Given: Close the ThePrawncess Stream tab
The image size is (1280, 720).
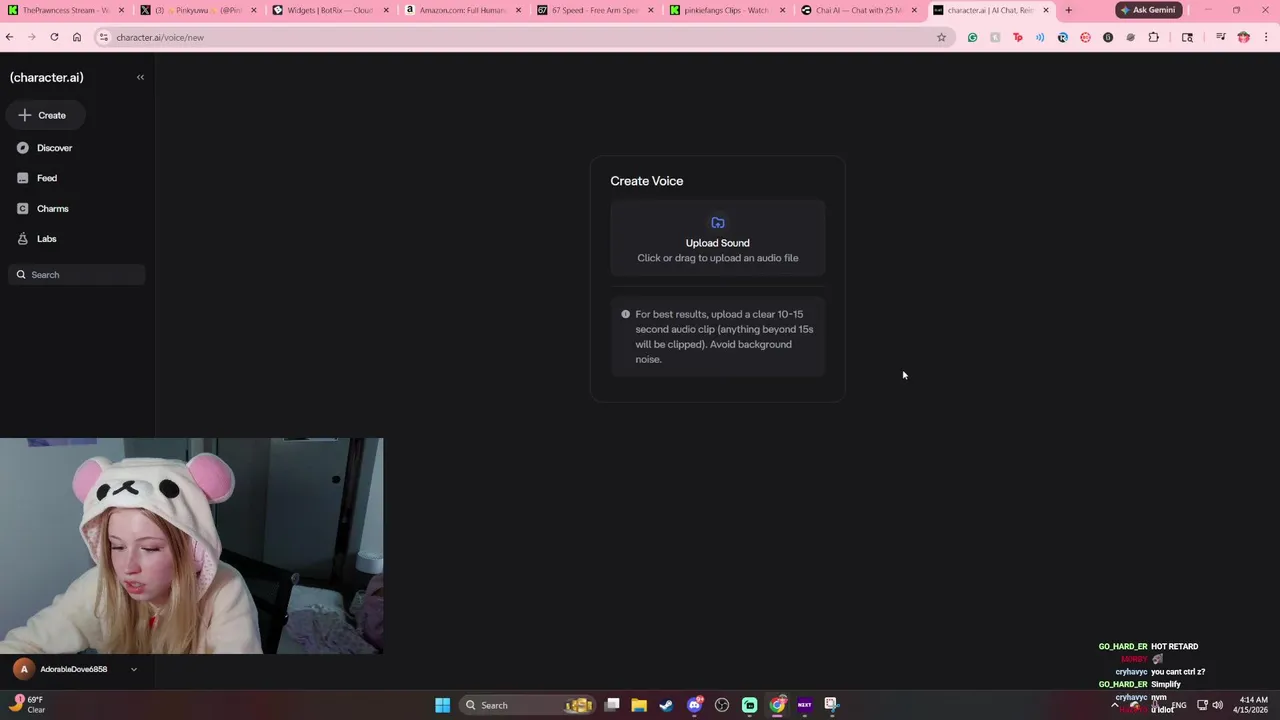Looking at the screenshot, I should [121, 10].
